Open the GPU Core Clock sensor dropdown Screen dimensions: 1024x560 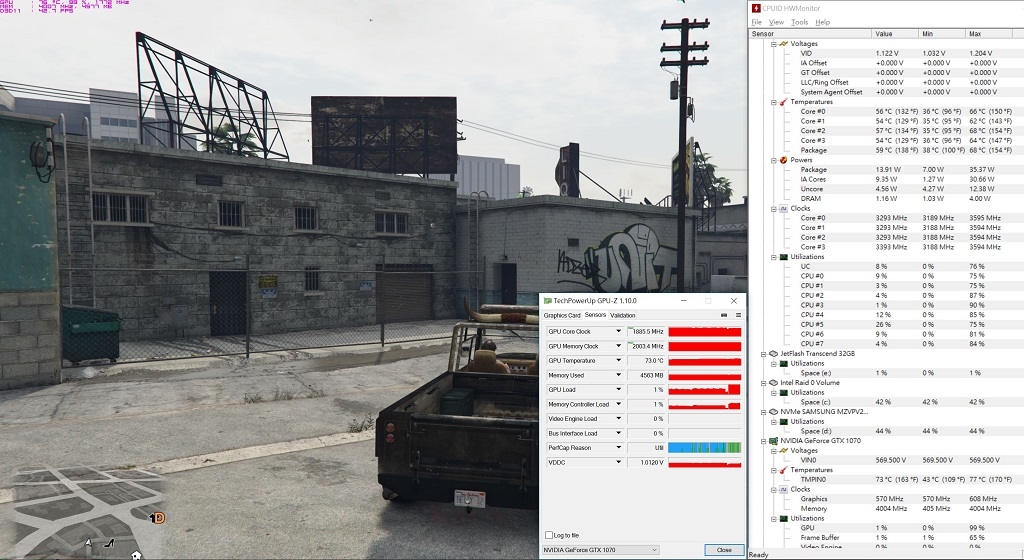pyautogui.click(x=618, y=332)
